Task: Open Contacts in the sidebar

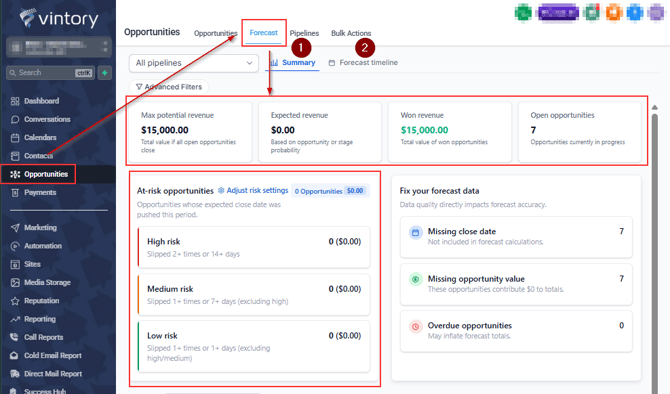Action: click(32, 156)
